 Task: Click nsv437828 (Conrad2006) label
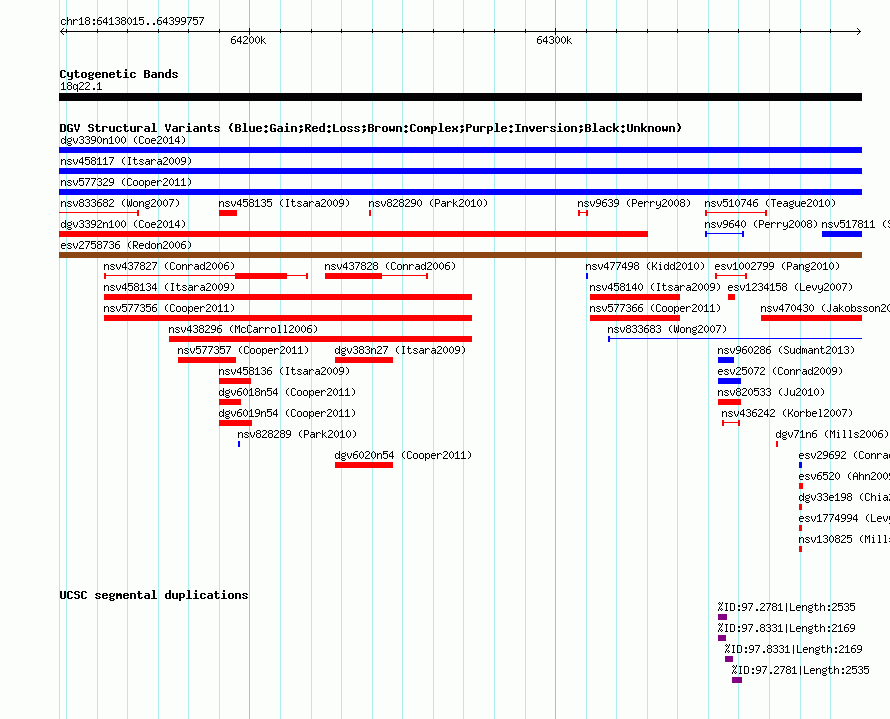(x=390, y=266)
